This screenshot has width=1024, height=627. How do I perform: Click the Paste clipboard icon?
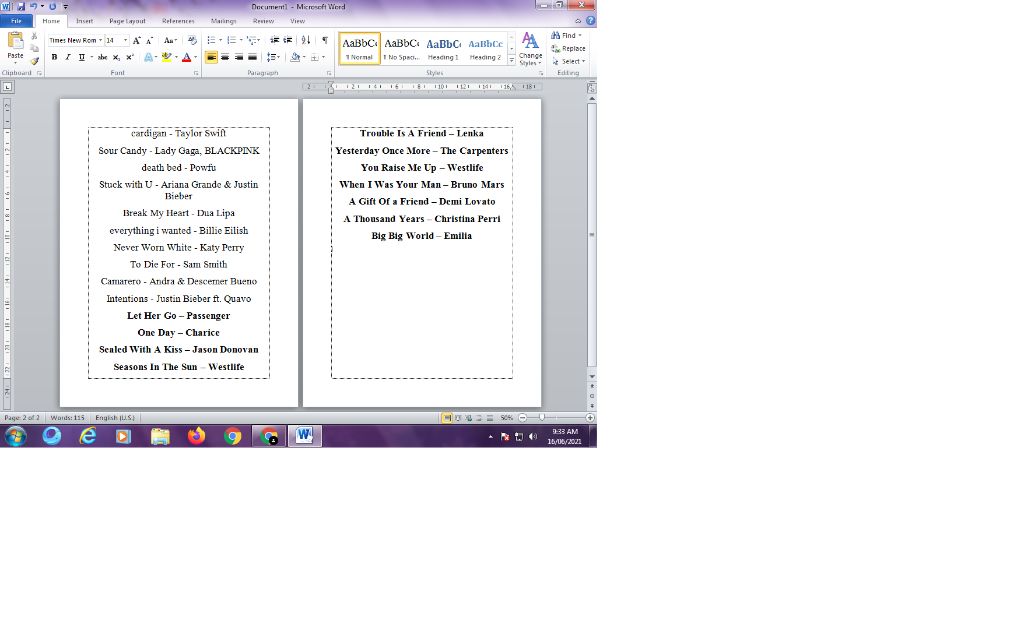(x=15, y=41)
